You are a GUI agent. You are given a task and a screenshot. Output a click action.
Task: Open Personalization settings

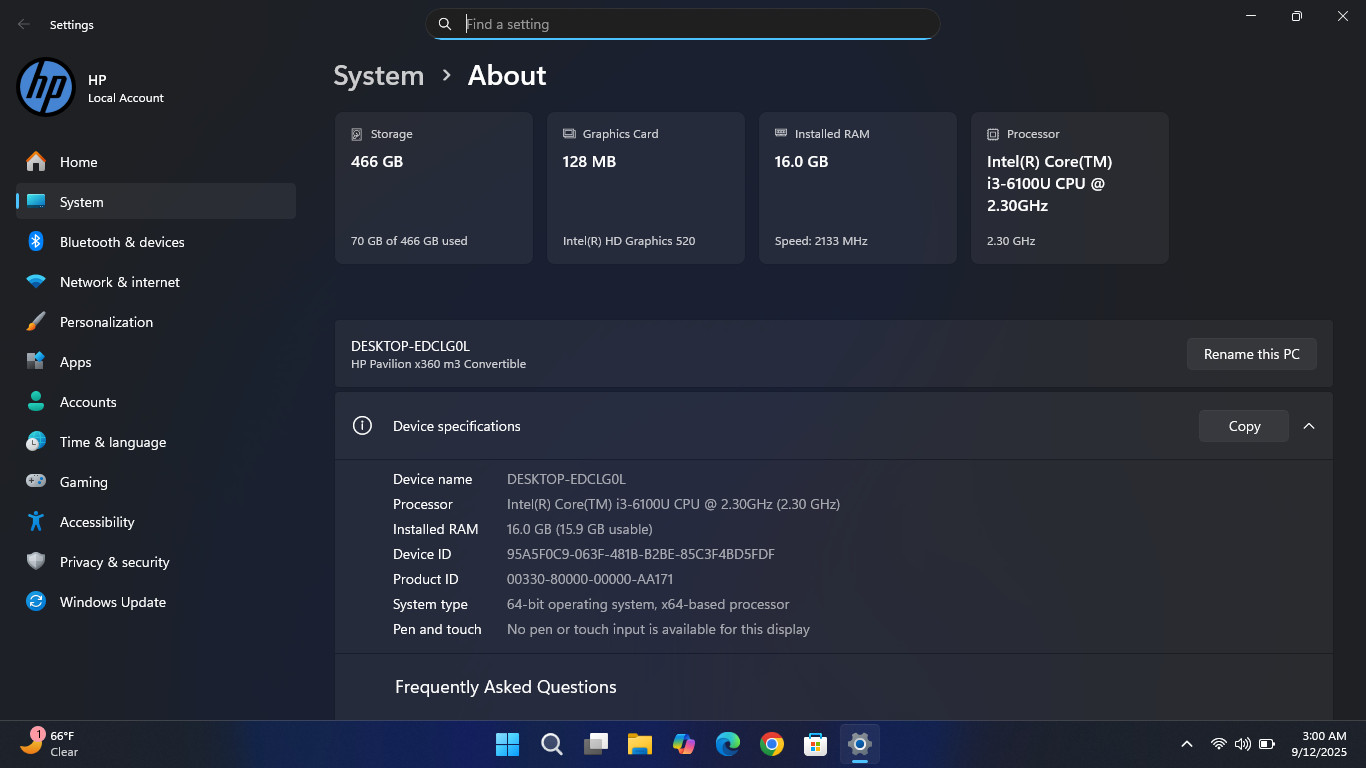(x=156, y=322)
